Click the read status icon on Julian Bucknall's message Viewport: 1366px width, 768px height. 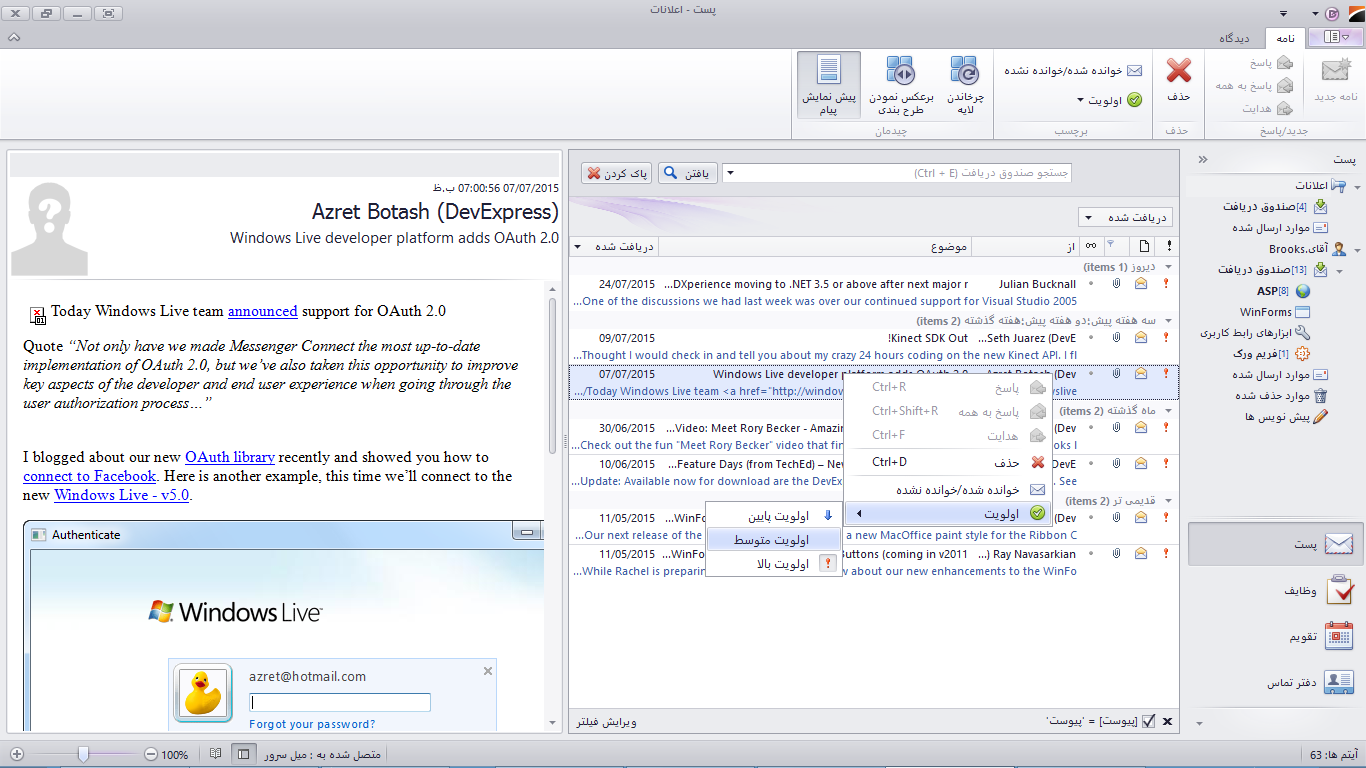pyautogui.click(x=1141, y=284)
